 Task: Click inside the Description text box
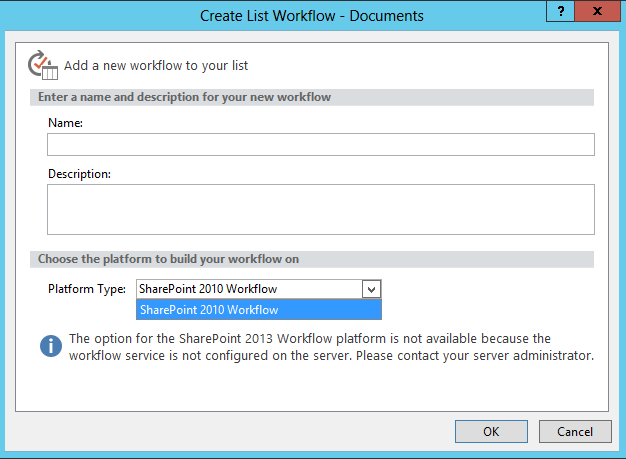[x=320, y=209]
